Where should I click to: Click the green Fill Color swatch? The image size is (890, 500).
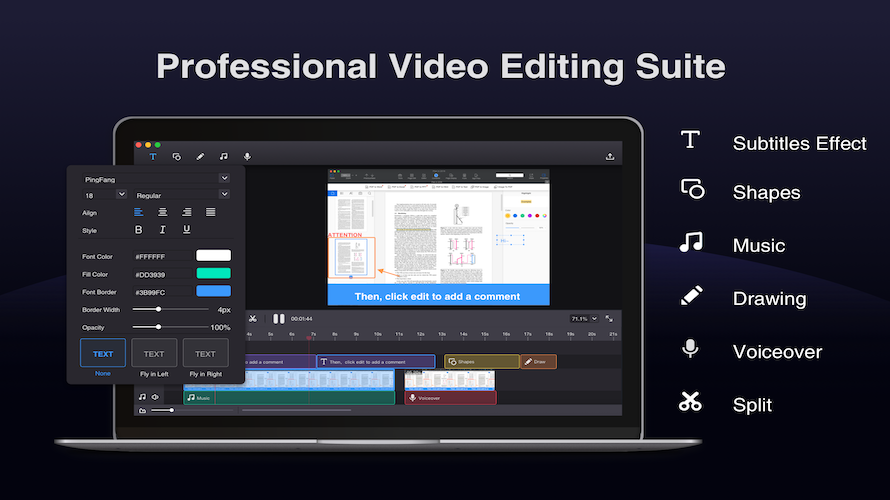pyautogui.click(x=213, y=273)
